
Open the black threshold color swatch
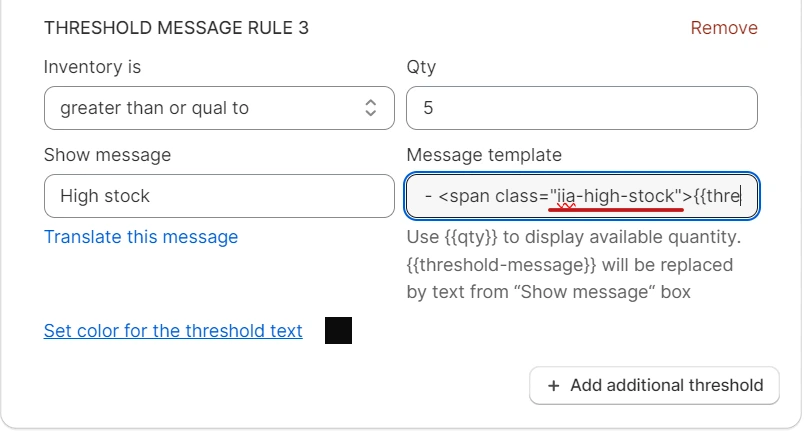click(x=338, y=331)
